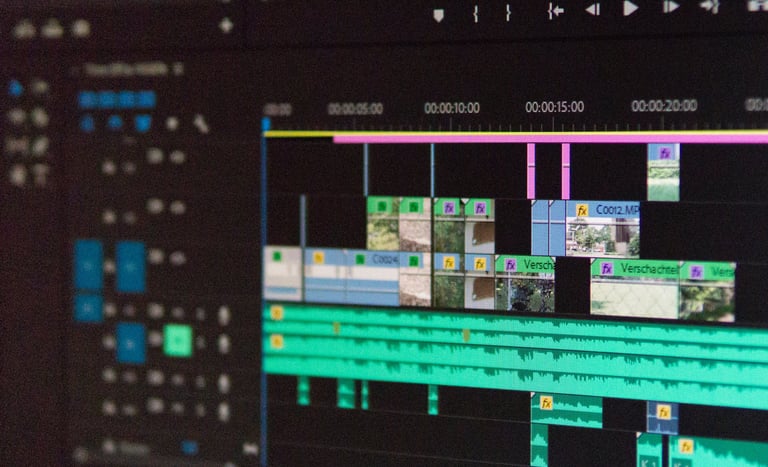This screenshot has width=768, height=467.
Task: Click second yellow marker on audio waveform
Action: [x=466, y=335]
